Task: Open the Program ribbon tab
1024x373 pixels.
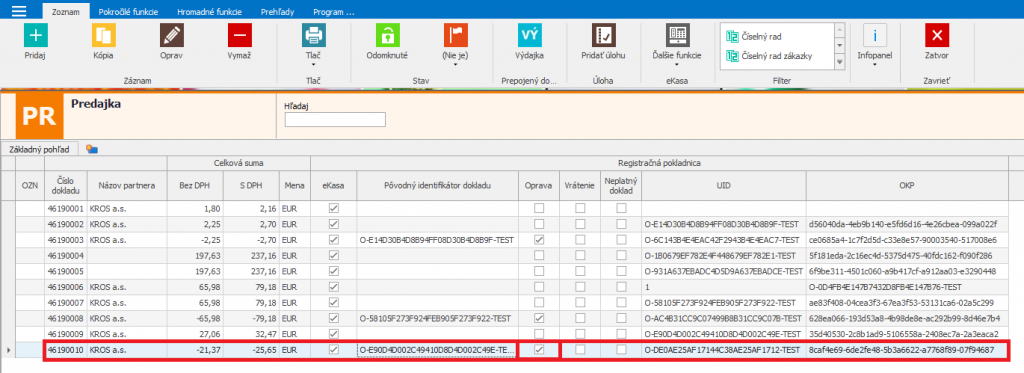Action: (334, 12)
